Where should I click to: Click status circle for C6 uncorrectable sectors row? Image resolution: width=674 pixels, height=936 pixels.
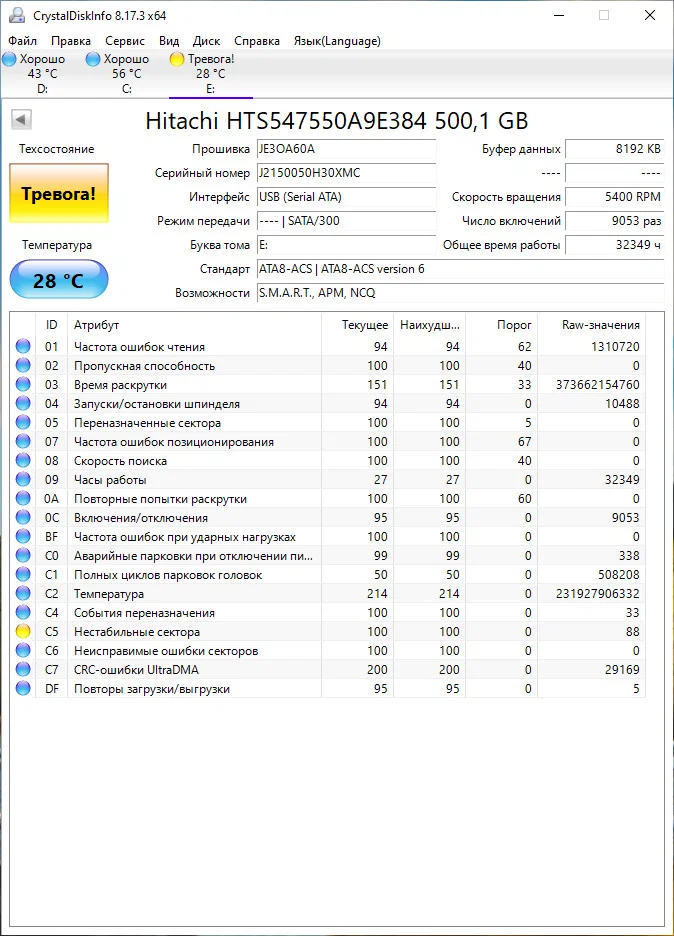point(23,651)
